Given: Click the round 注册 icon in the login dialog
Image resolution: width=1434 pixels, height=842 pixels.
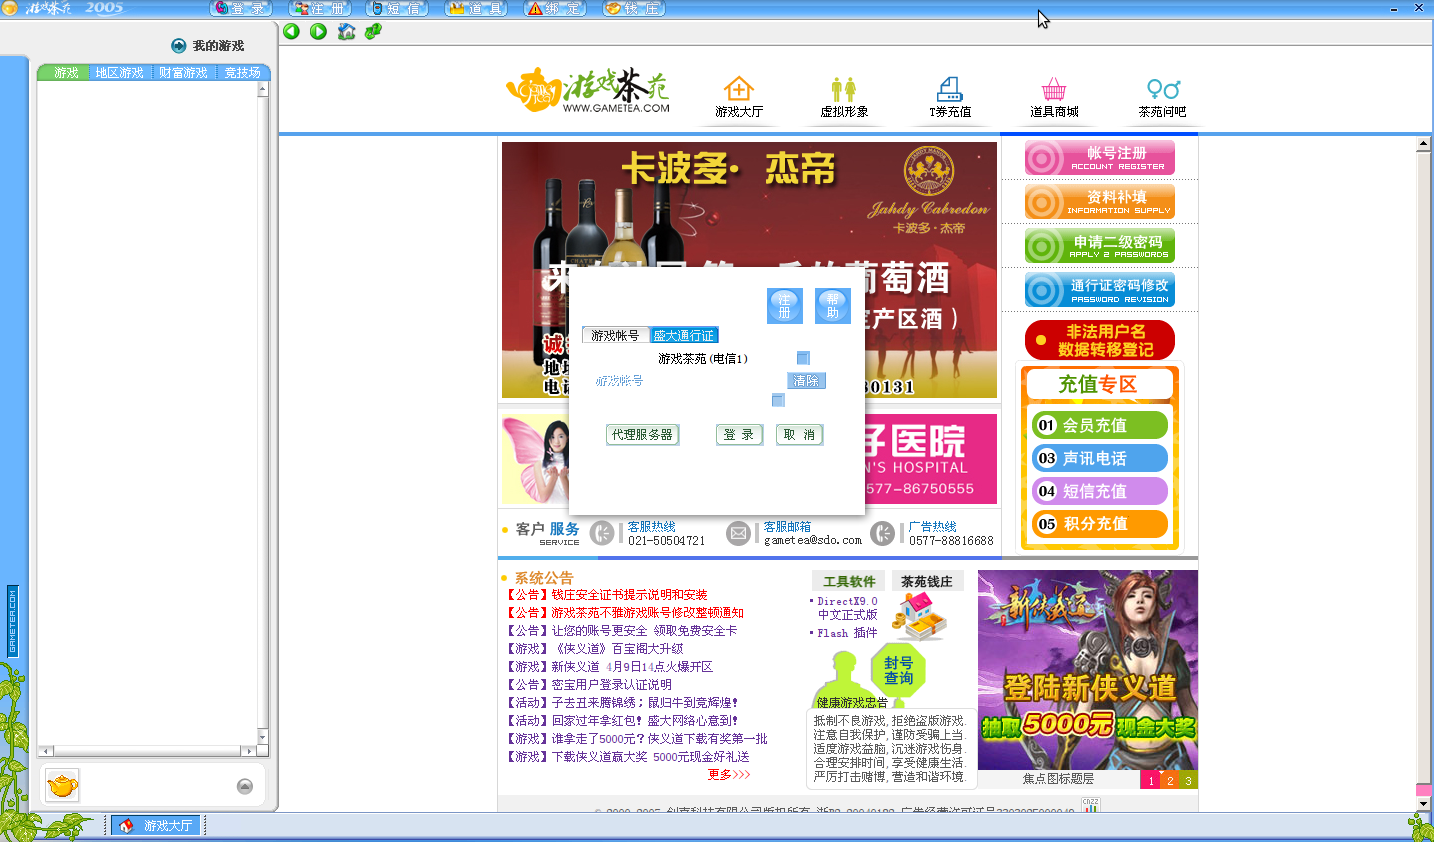Looking at the screenshot, I should pos(784,306).
